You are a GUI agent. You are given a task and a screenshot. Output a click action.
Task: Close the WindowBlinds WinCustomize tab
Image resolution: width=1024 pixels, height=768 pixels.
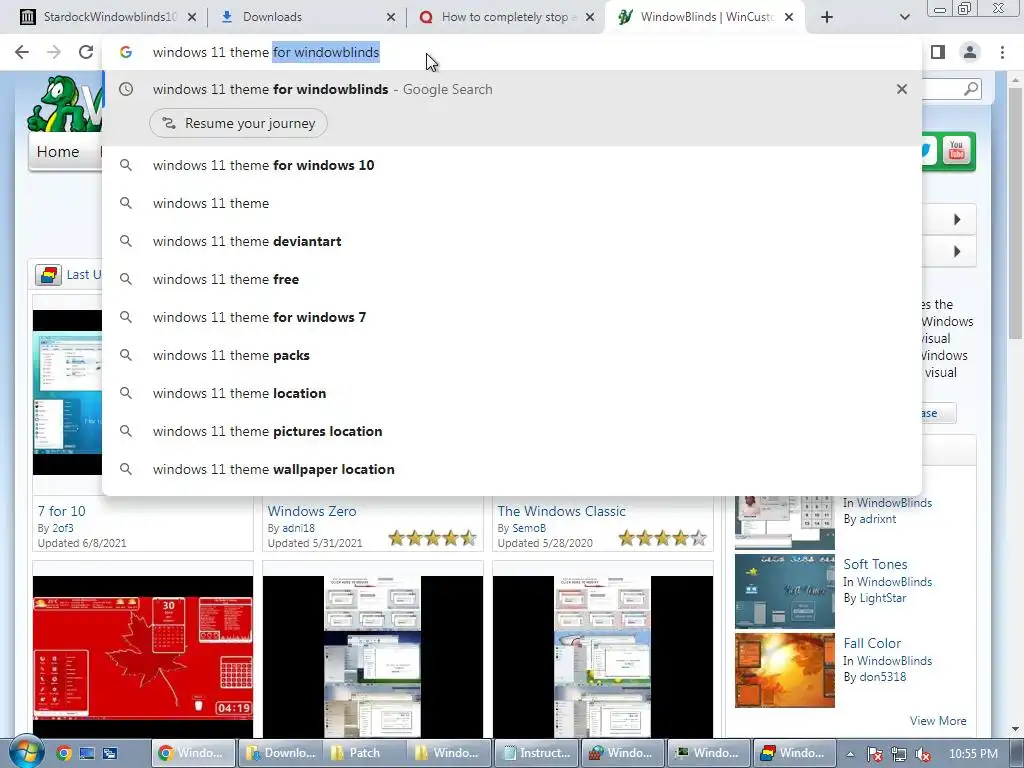point(789,17)
